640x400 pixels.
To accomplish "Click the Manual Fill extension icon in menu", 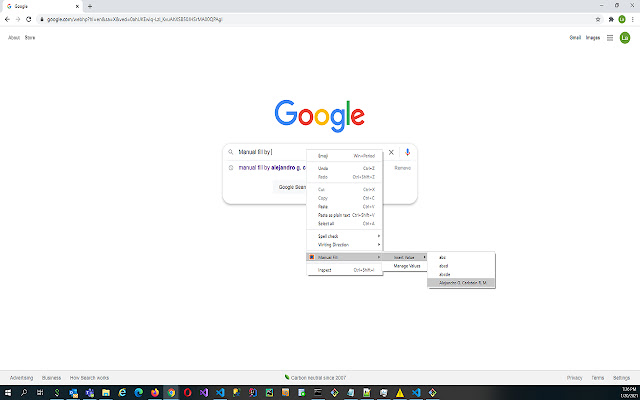I will (312, 257).
